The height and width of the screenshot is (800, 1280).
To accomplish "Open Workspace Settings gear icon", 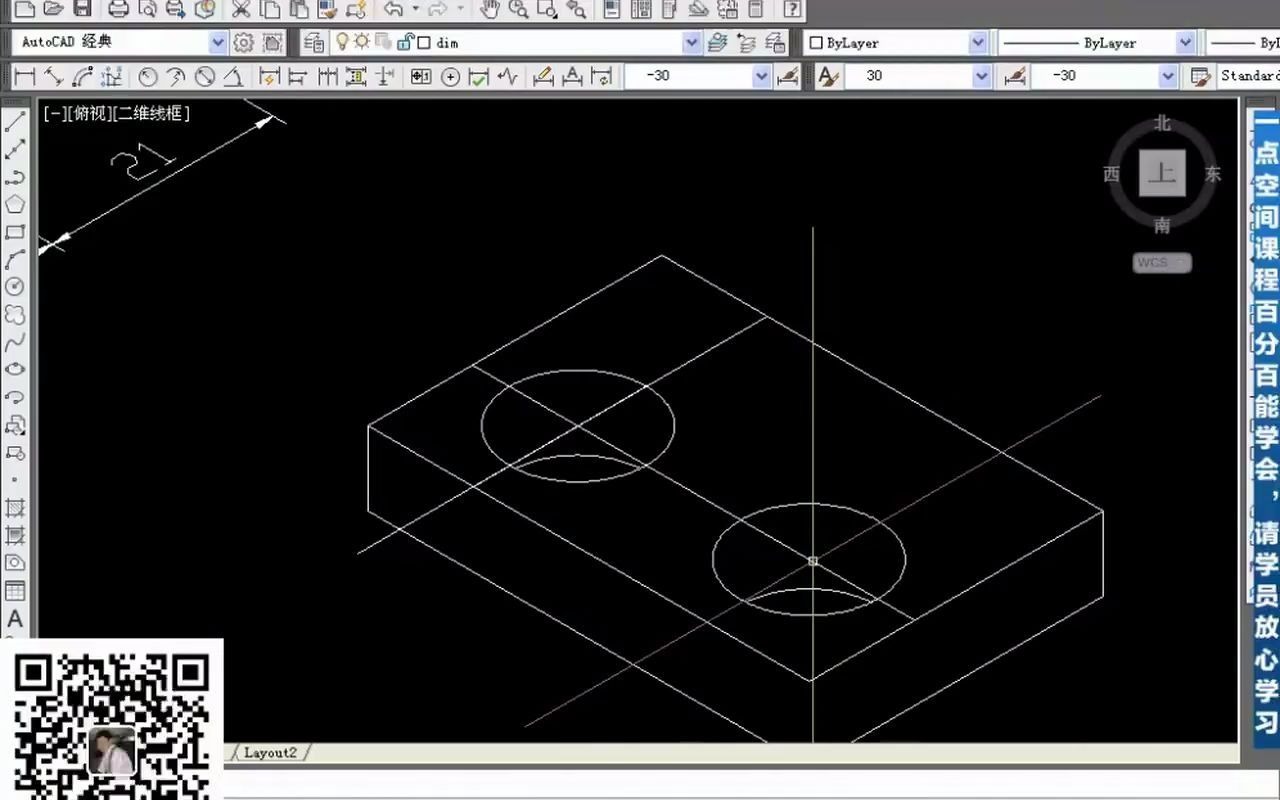I will (244, 43).
